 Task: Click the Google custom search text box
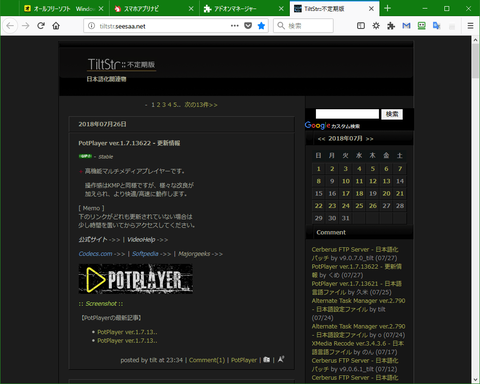pyautogui.click(x=347, y=114)
